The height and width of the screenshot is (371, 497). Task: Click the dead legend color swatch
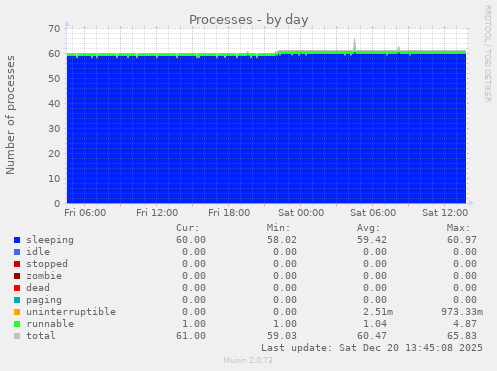coord(17,288)
